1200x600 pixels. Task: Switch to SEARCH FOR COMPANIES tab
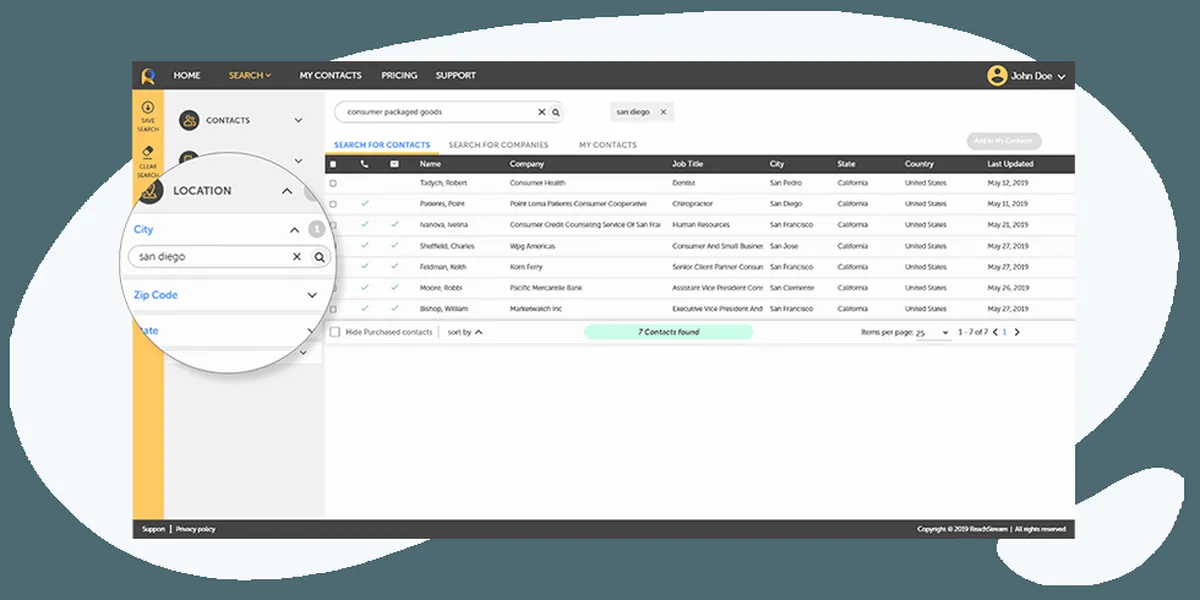[498, 145]
